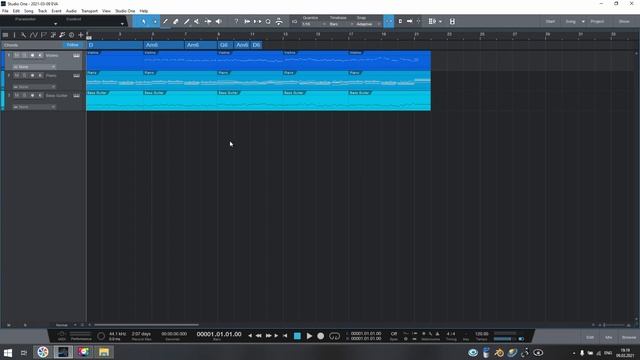Click the Show button at top right
This screenshot has height=360, width=640.
point(624,21)
